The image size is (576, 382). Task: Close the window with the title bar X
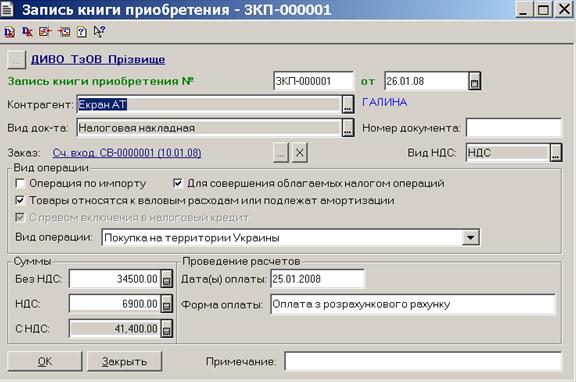564,9
